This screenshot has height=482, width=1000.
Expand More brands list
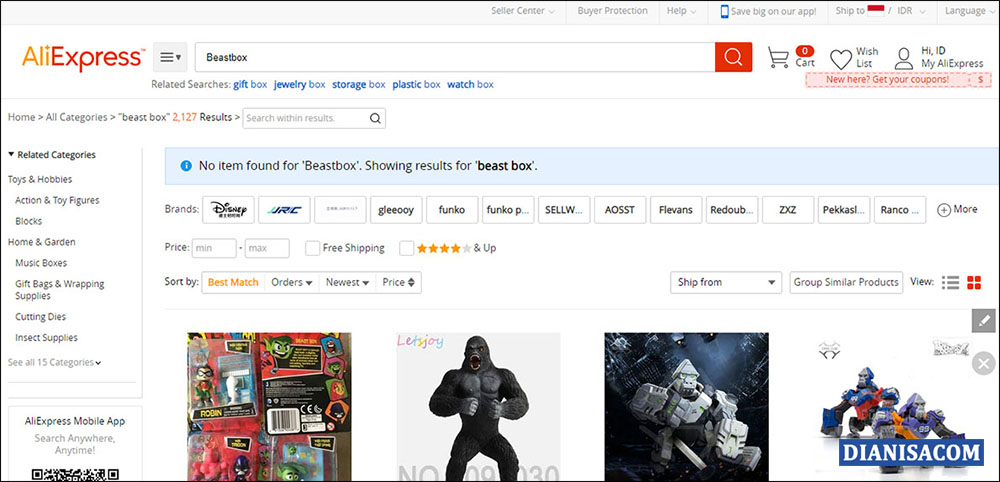coord(957,210)
